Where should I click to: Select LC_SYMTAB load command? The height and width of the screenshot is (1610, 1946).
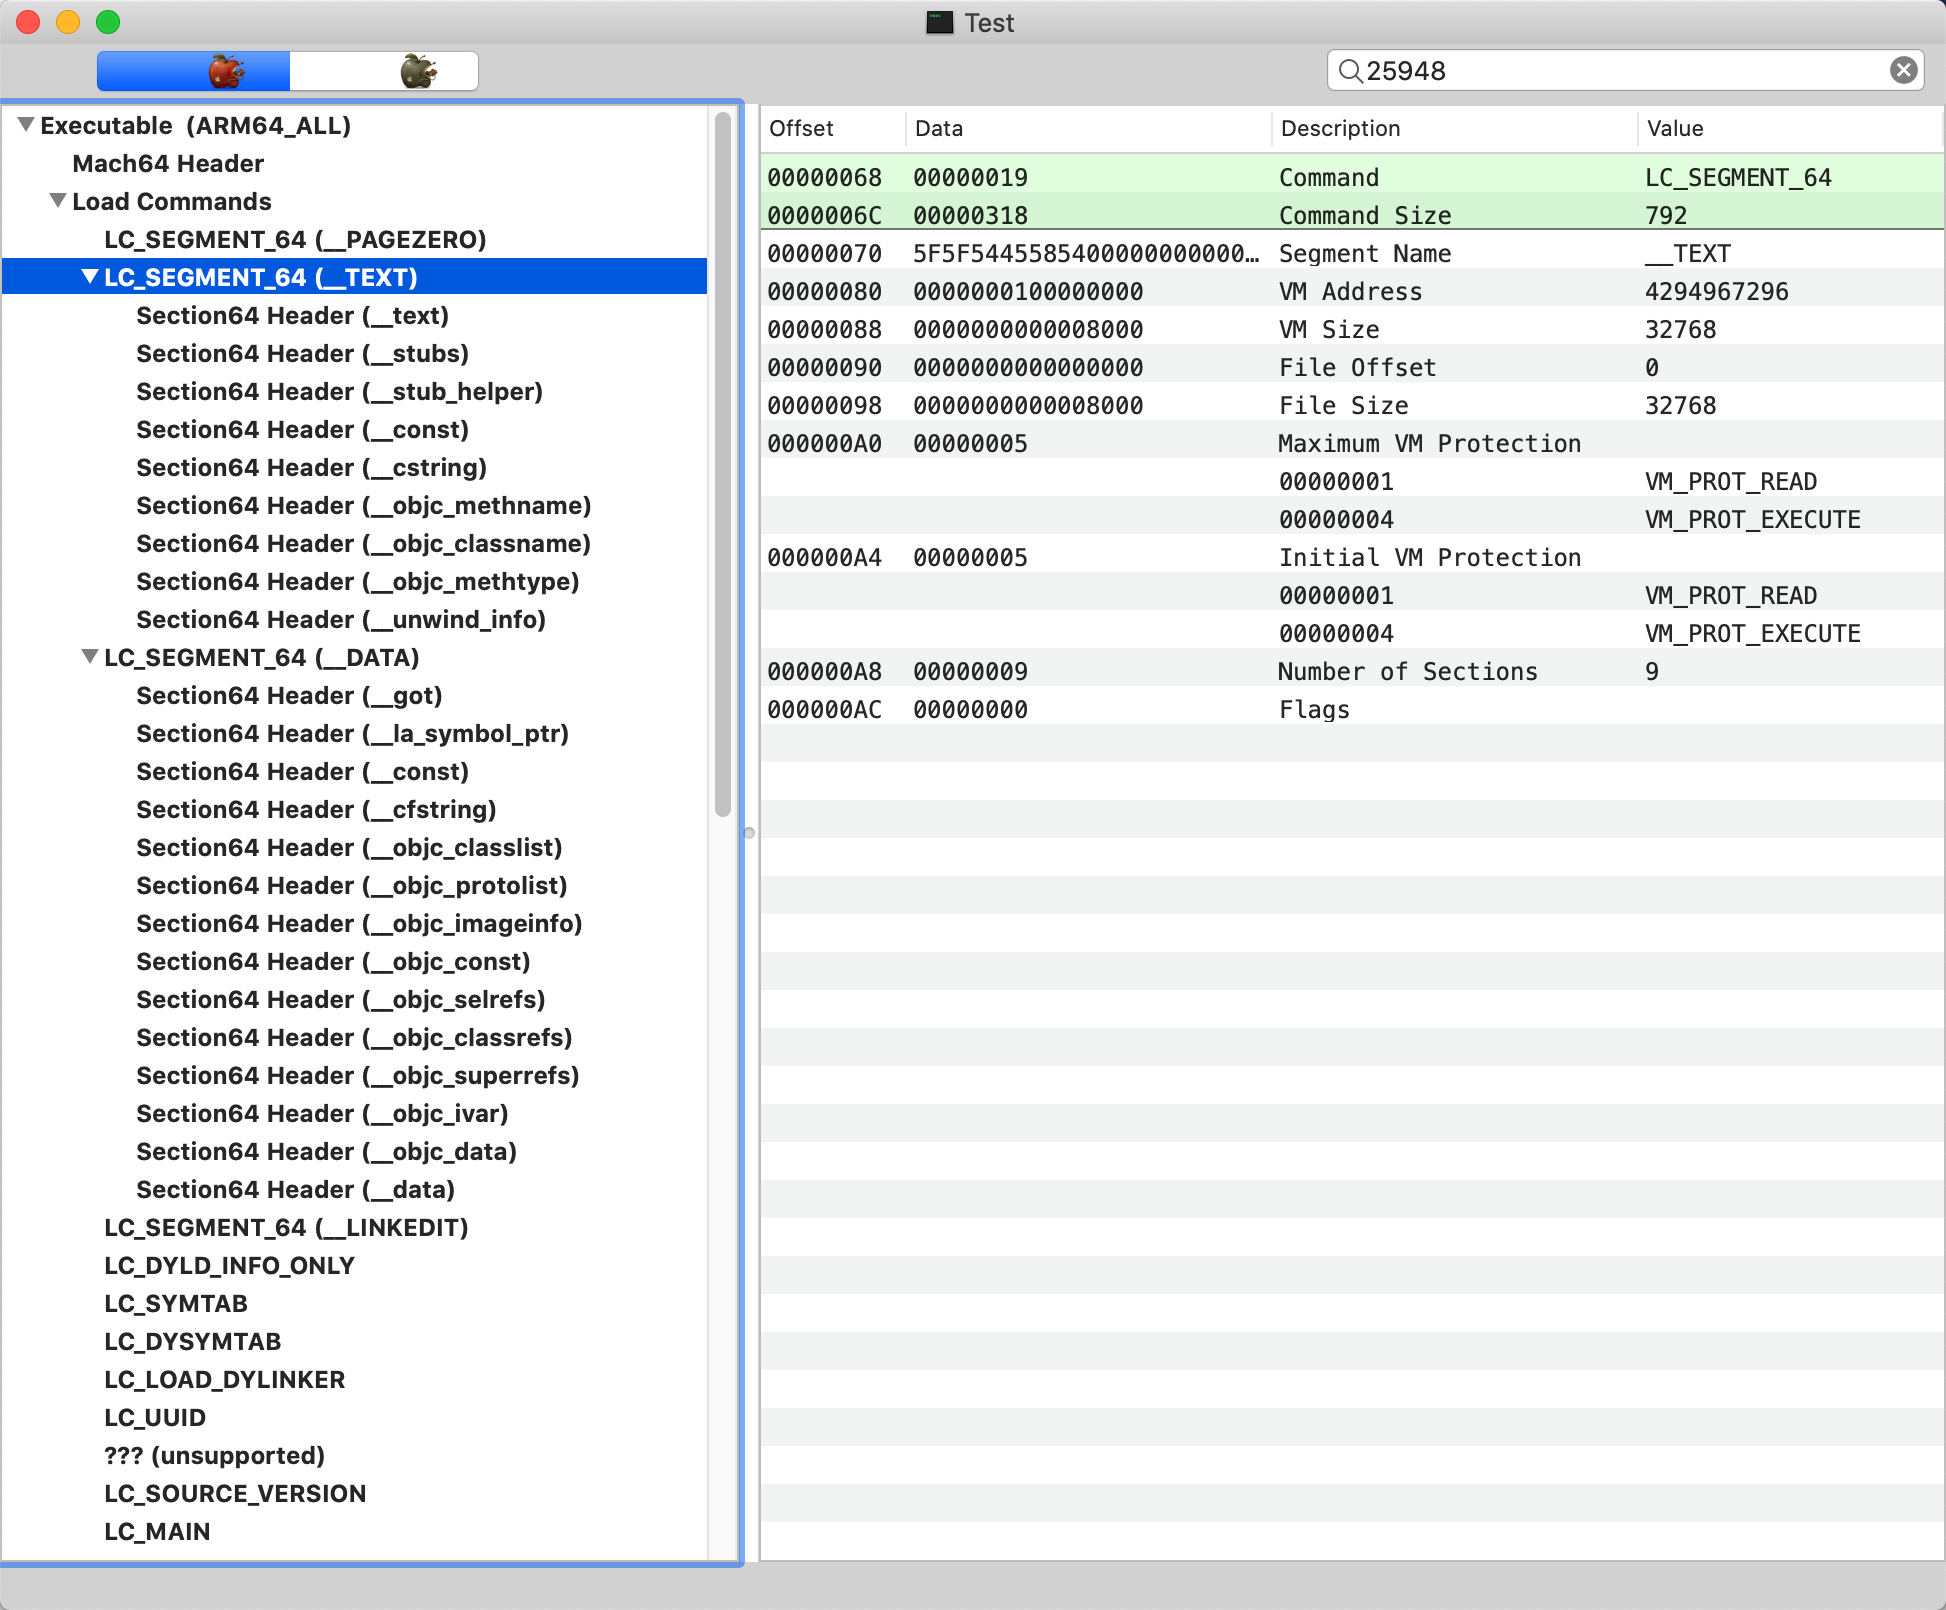click(176, 1303)
